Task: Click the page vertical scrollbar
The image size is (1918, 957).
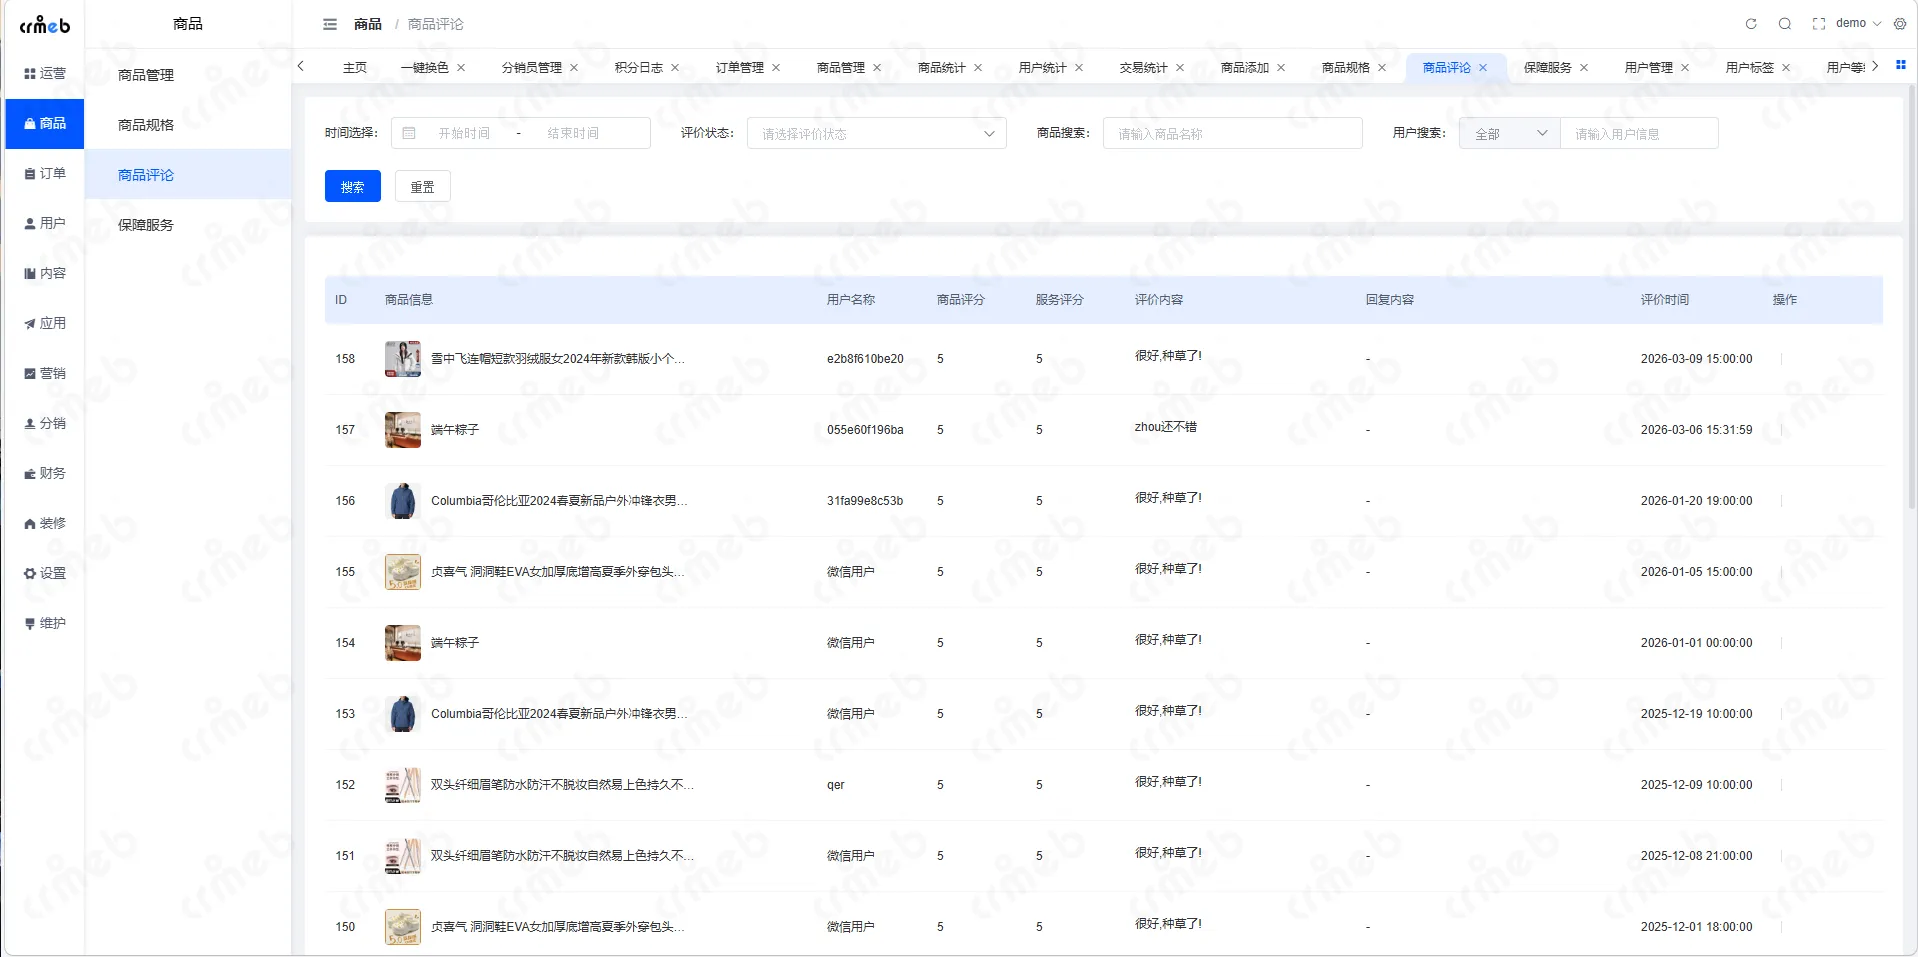Action: (x=1911, y=300)
